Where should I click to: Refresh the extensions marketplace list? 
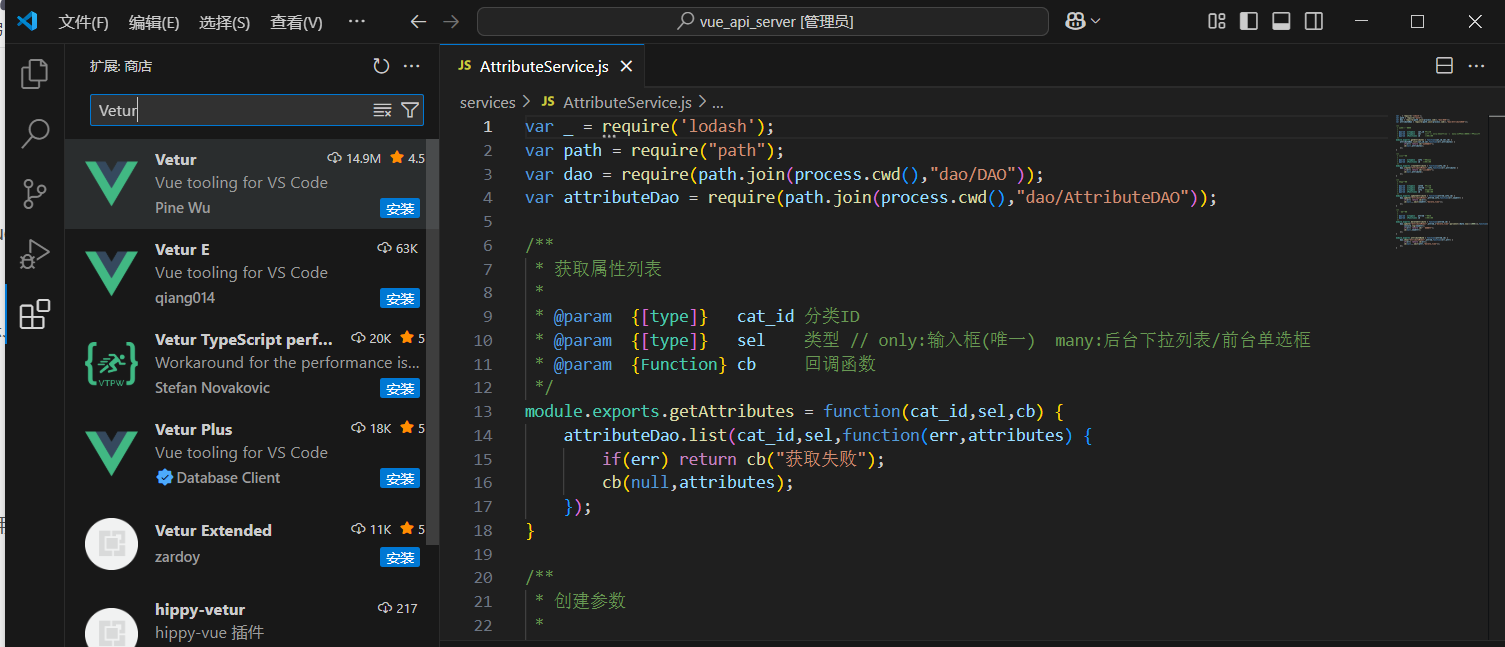[381, 65]
